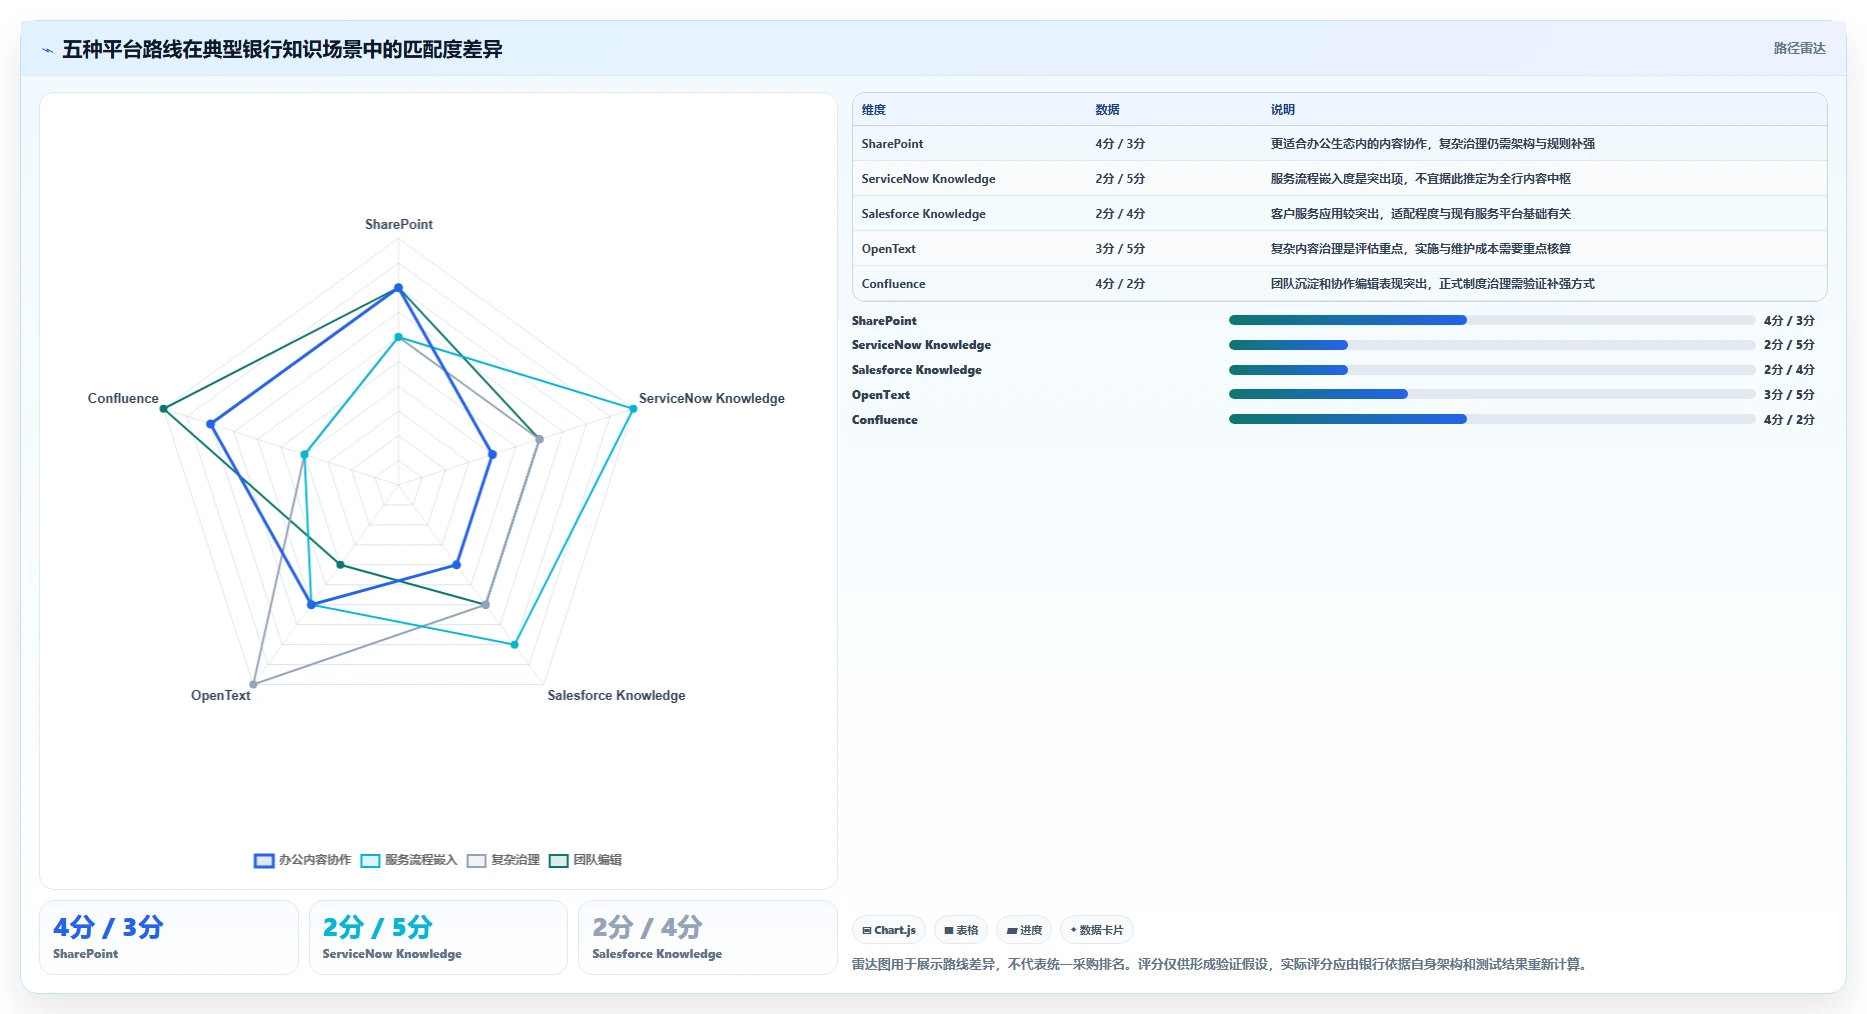Screen dimensions: 1867x1014
Task: Click the SharePoint label beside its progress bar
Action: [x=884, y=321]
